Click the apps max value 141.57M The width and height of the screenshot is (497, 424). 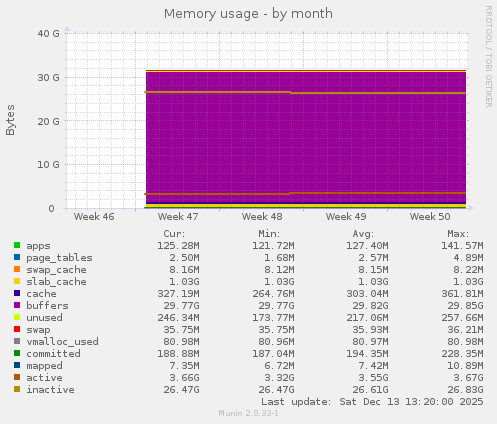462,246
